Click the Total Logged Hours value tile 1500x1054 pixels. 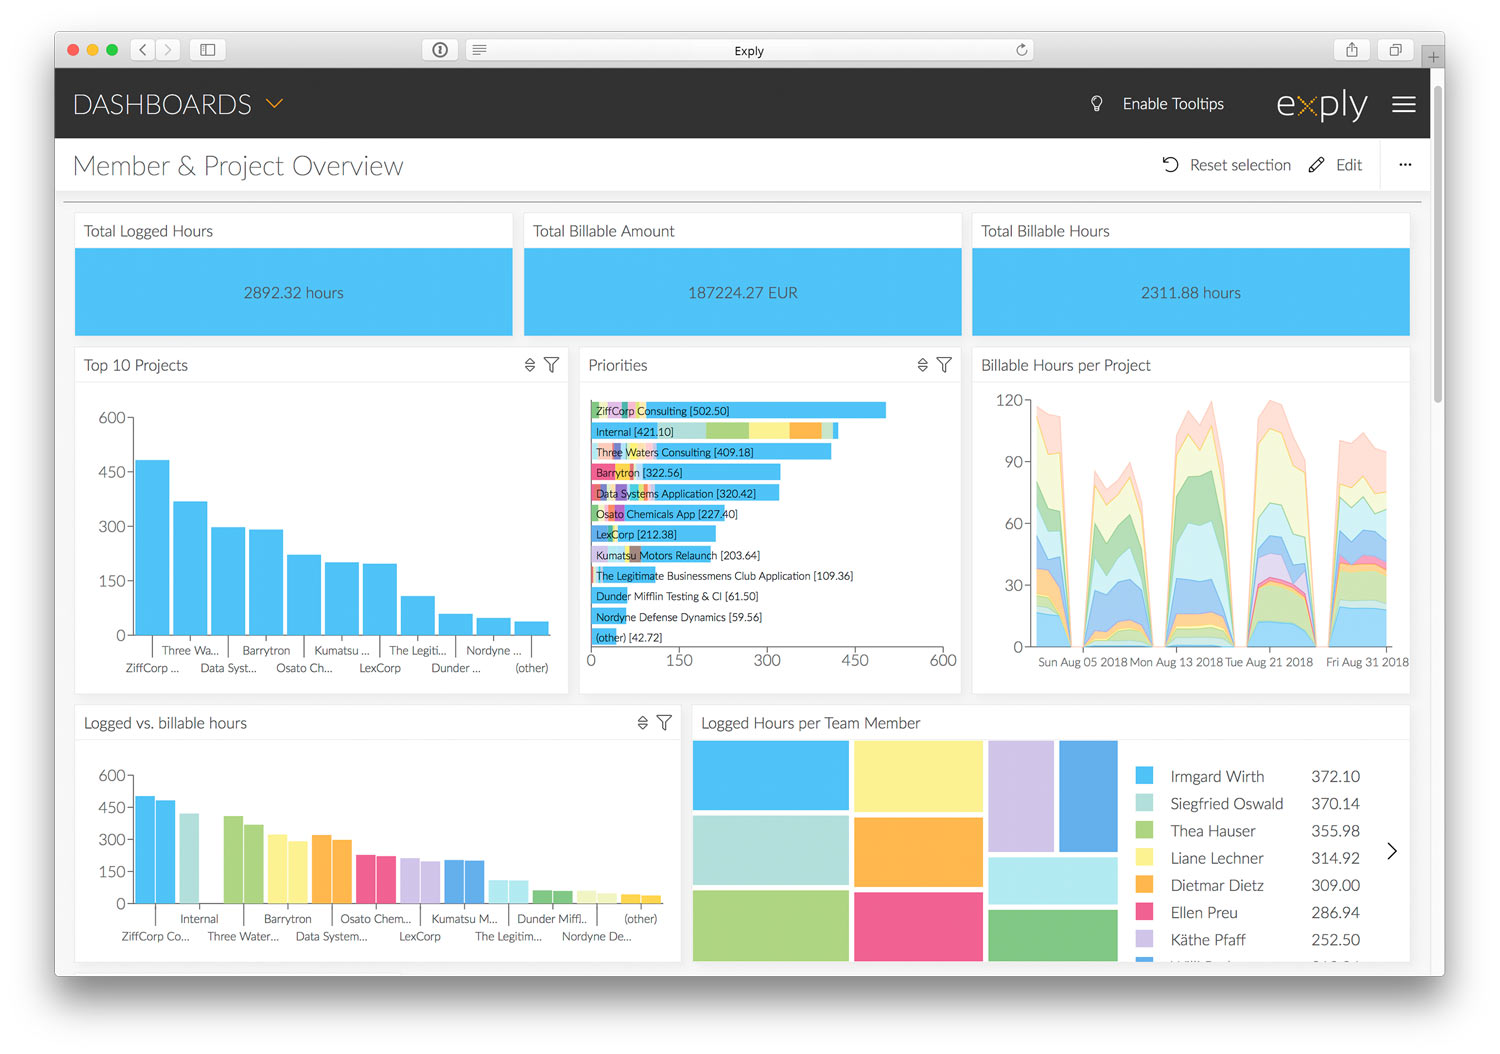tap(293, 292)
